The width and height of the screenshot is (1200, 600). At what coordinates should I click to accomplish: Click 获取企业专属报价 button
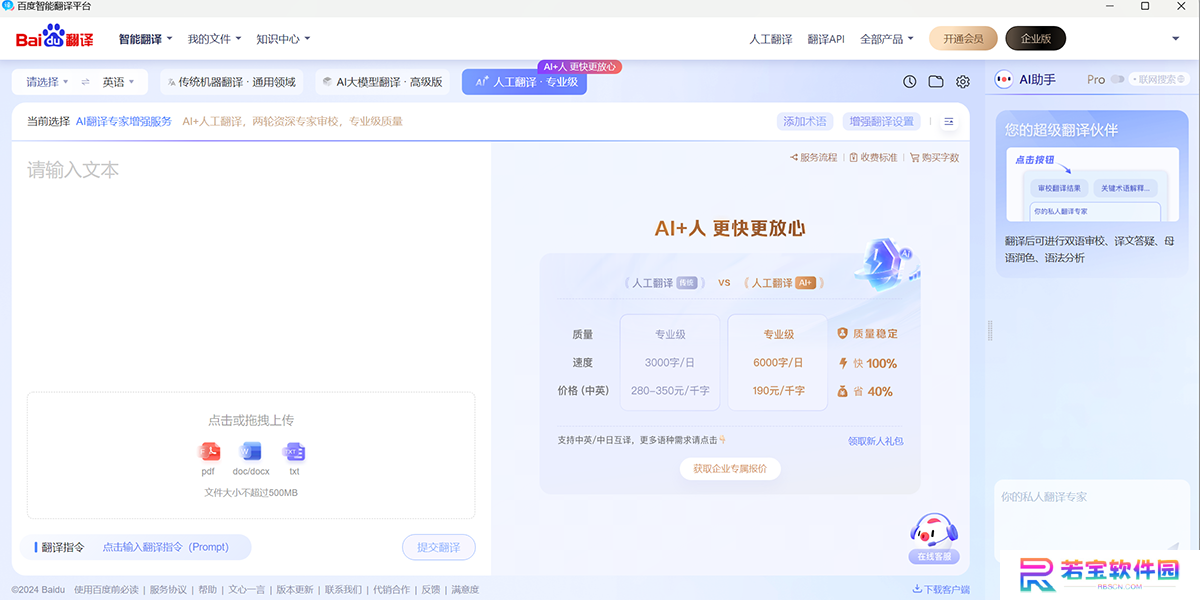pyautogui.click(x=730, y=468)
